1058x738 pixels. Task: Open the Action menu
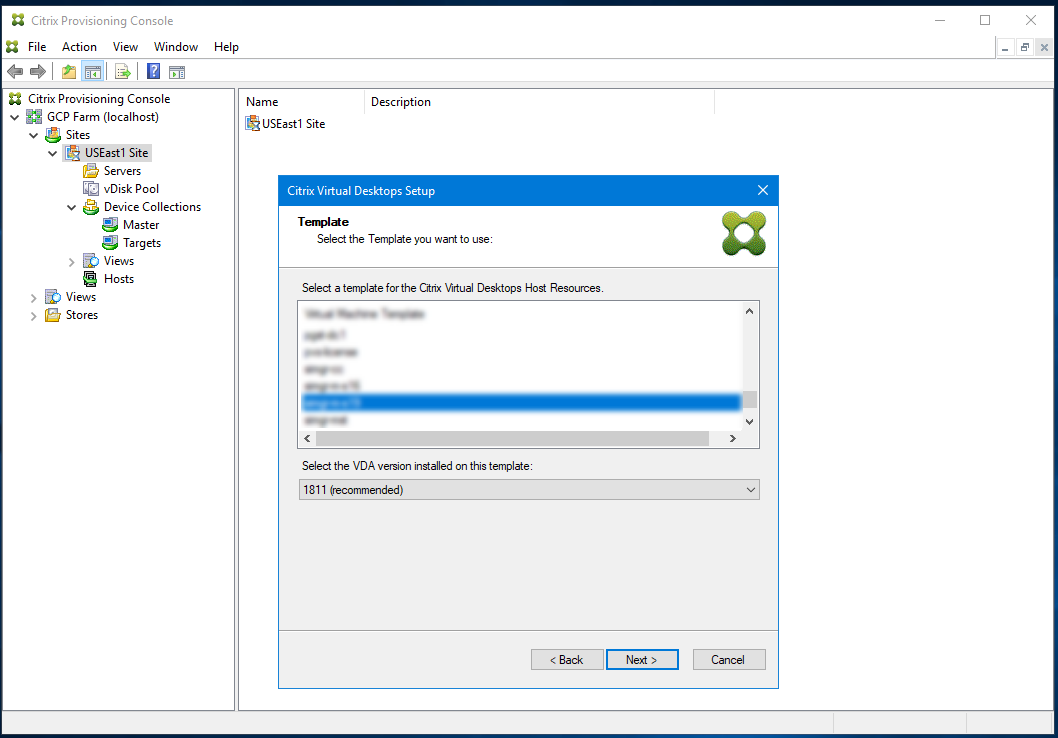pos(79,46)
